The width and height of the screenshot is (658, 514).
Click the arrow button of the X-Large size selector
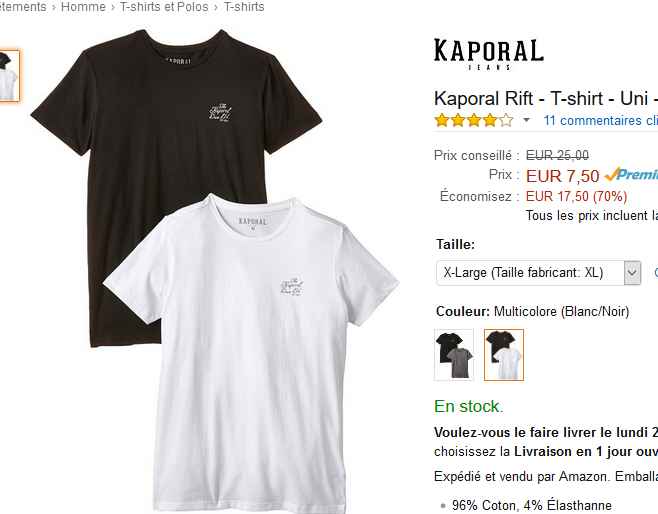coord(632,273)
